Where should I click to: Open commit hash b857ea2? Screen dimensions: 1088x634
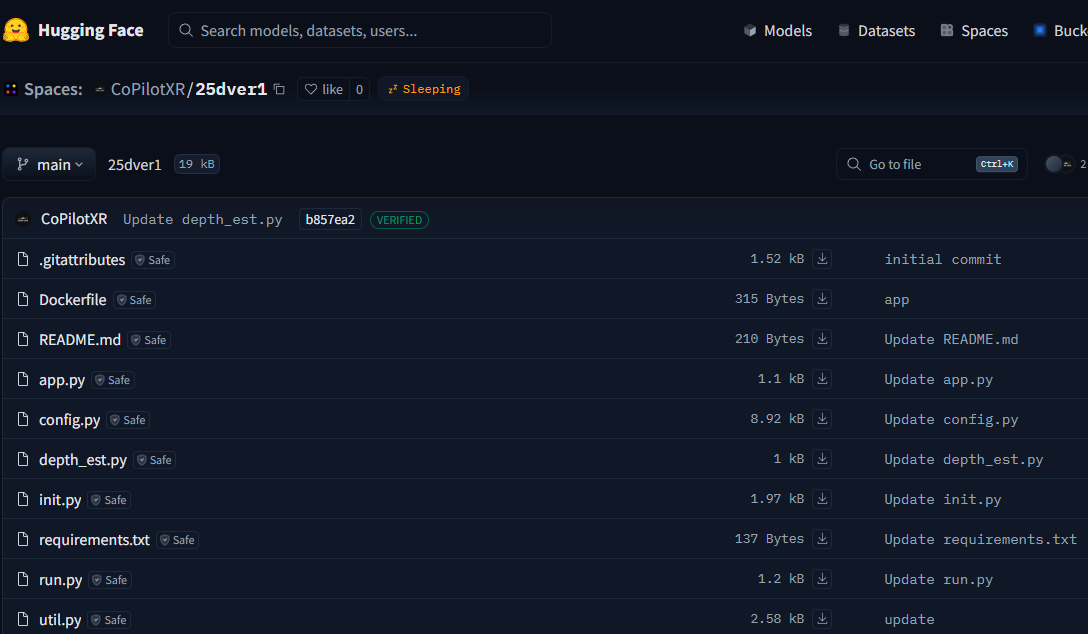tap(330, 220)
